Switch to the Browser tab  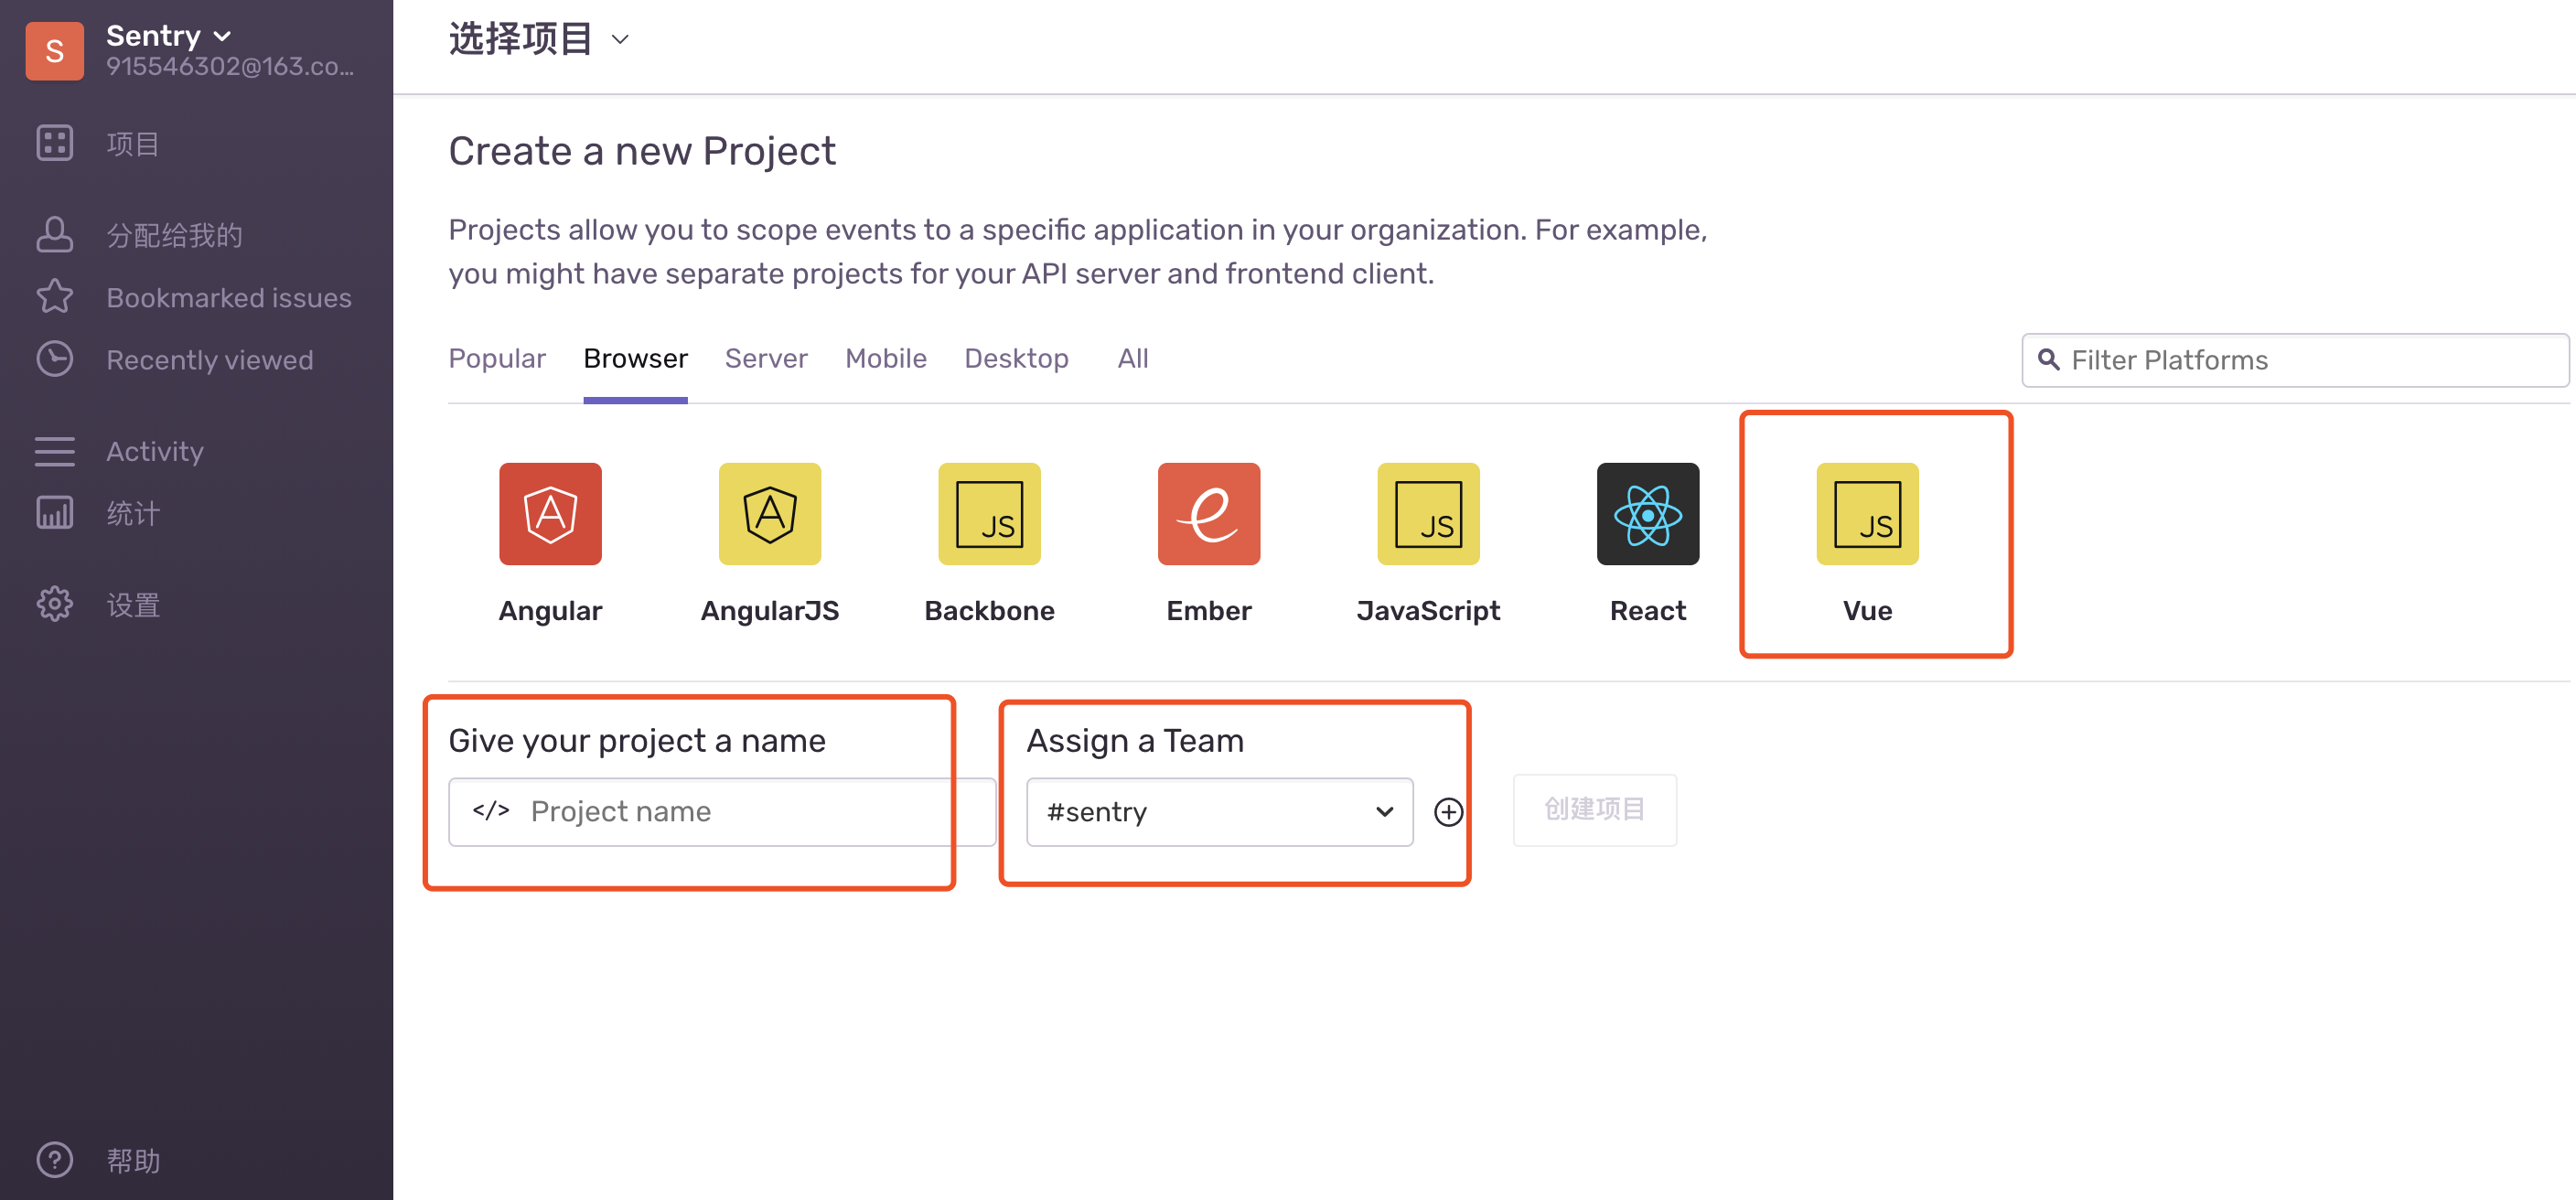point(635,358)
